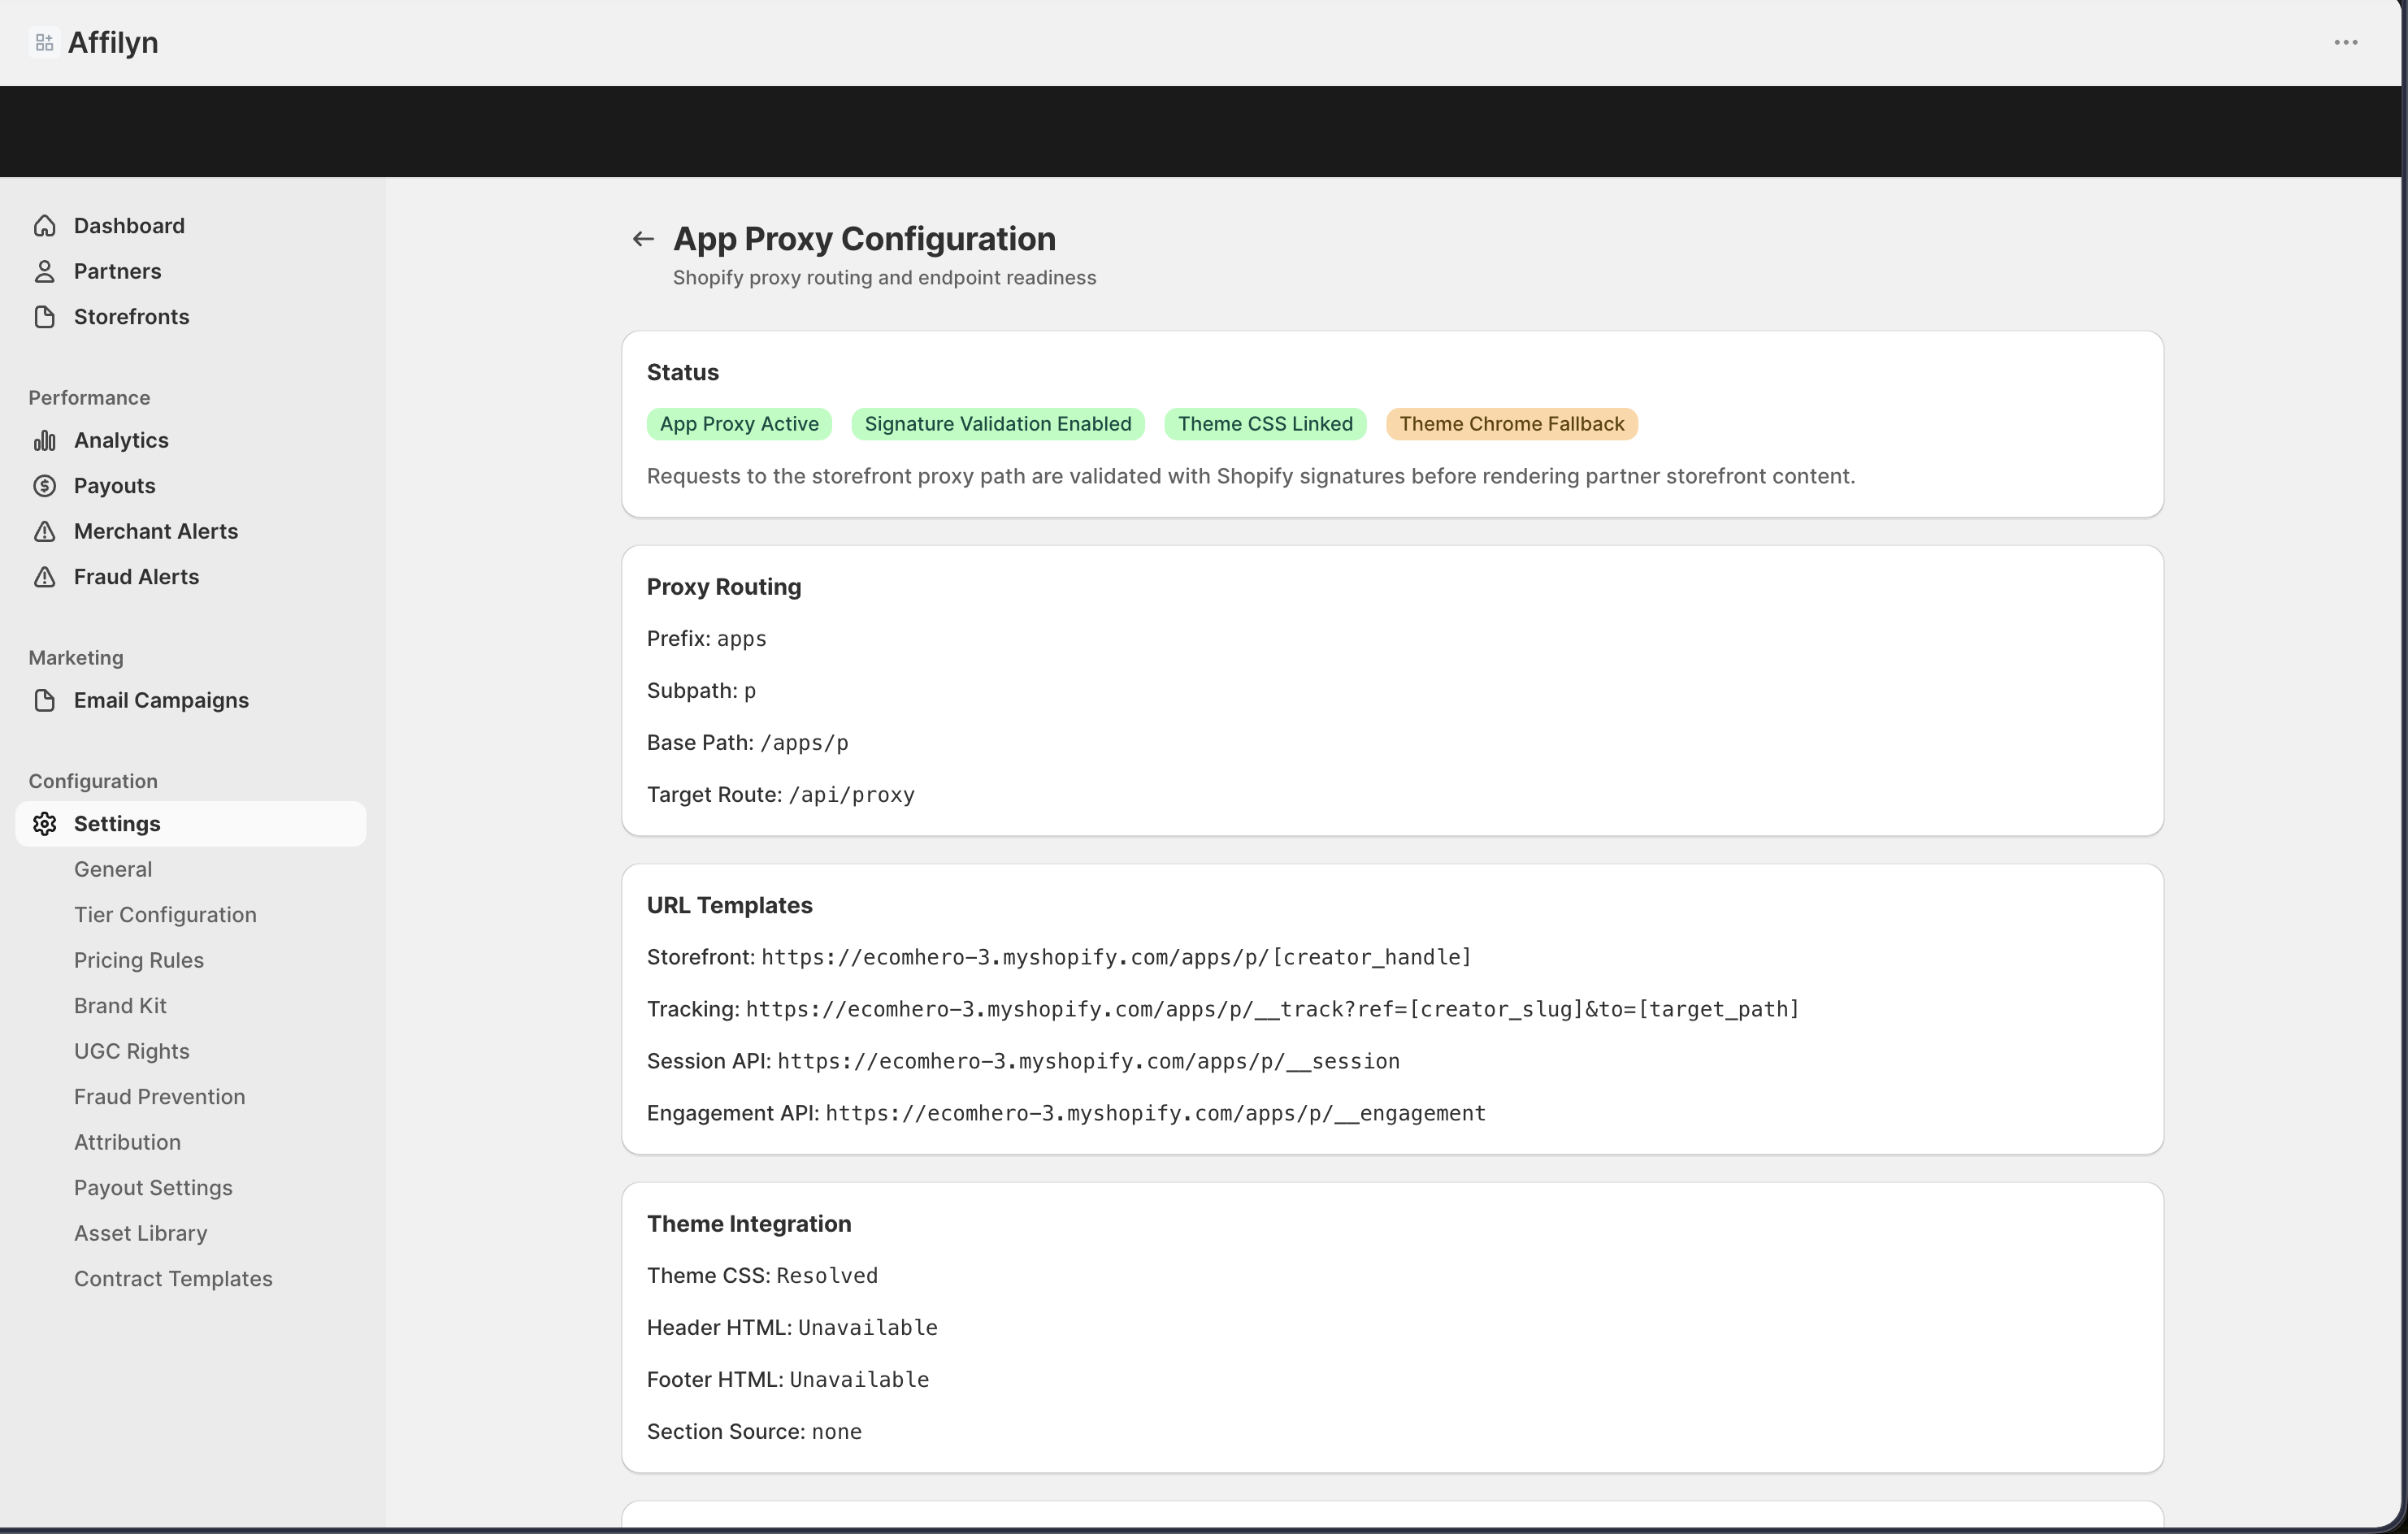
Task: Click the Base Path /apps/p value
Action: [x=804, y=743]
